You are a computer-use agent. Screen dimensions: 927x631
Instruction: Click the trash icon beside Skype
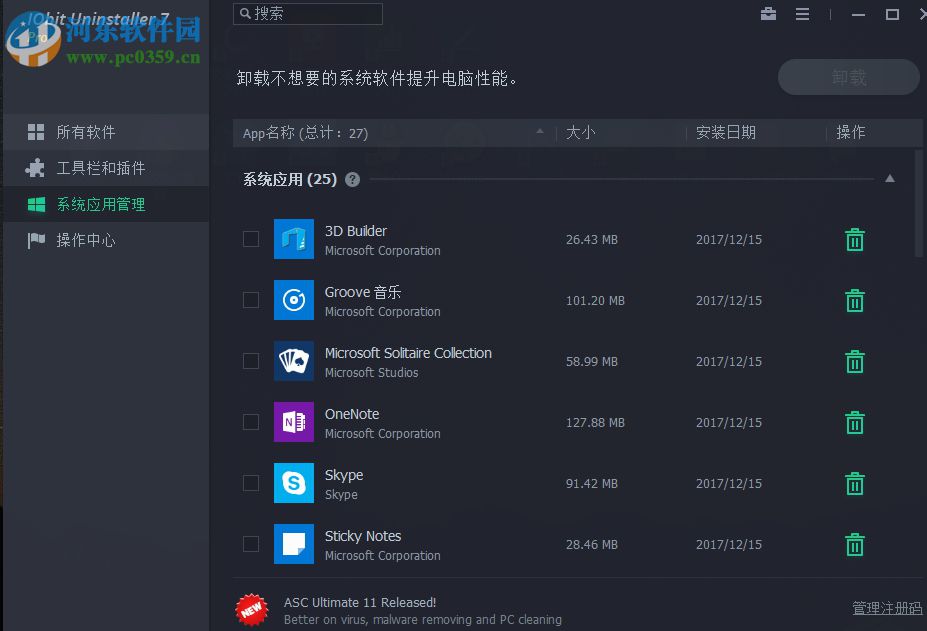pyautogui.click(x=853, y=483)
